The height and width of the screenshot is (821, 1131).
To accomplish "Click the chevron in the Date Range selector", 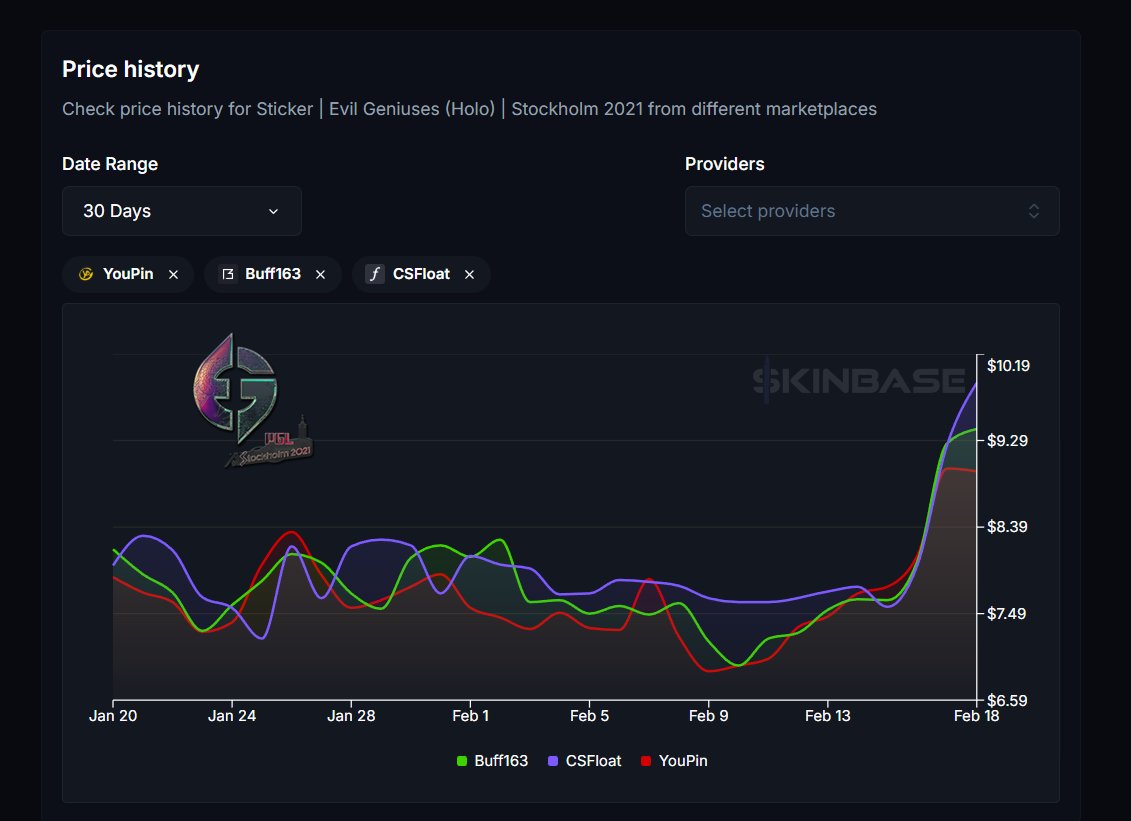I will tap(273, 211).
